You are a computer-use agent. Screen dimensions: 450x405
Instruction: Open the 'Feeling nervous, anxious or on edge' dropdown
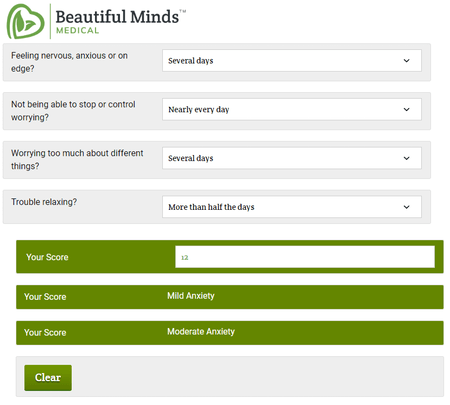(292, 60)
